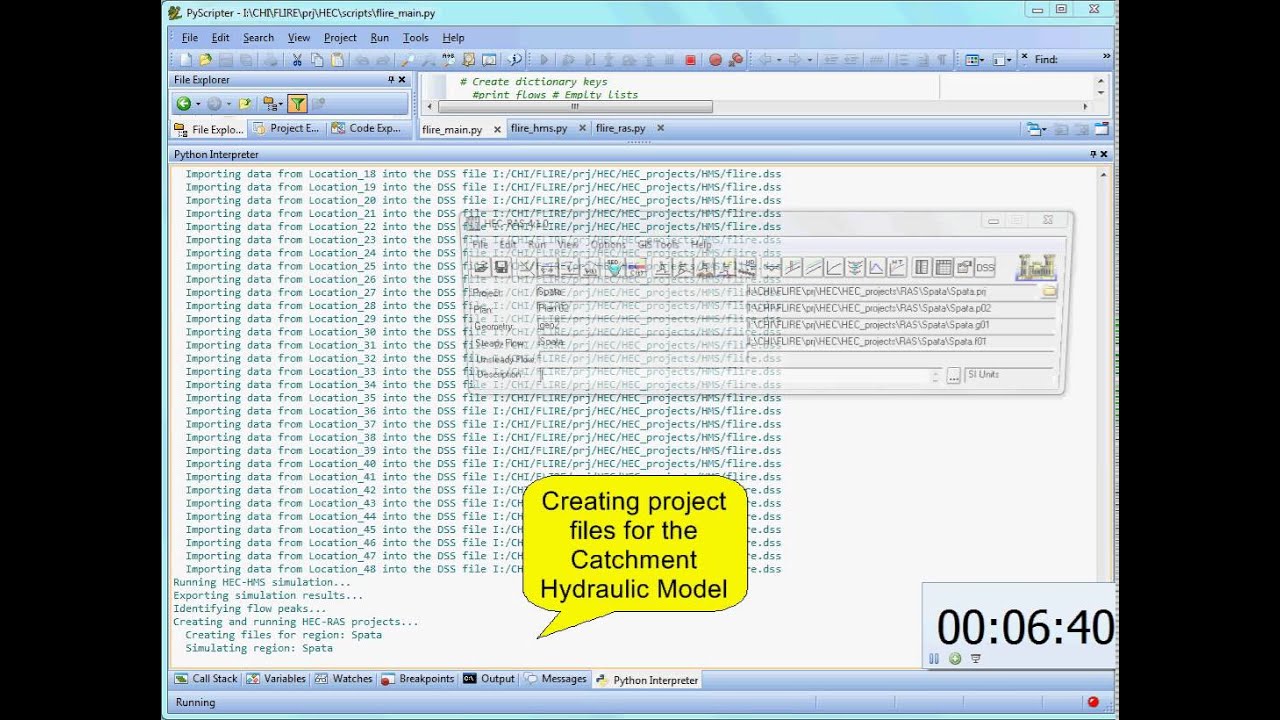Image resolution: width=1280 pixels, height=720 pixels.
Task: Open the Call Stack tab
Action: [x=206, y=678]
